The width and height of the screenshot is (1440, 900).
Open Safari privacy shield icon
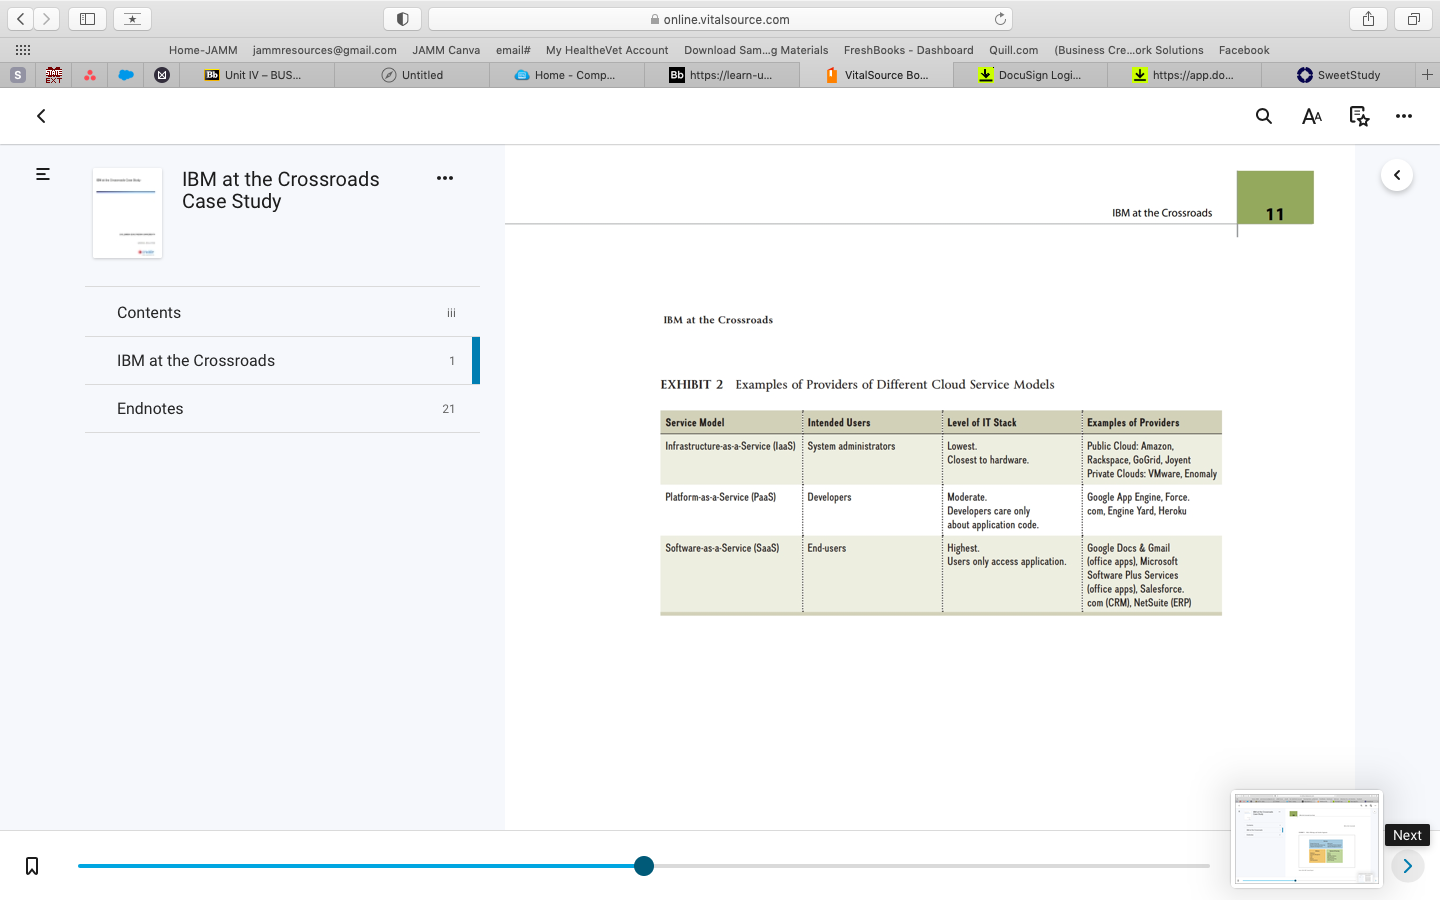(402, 18)
